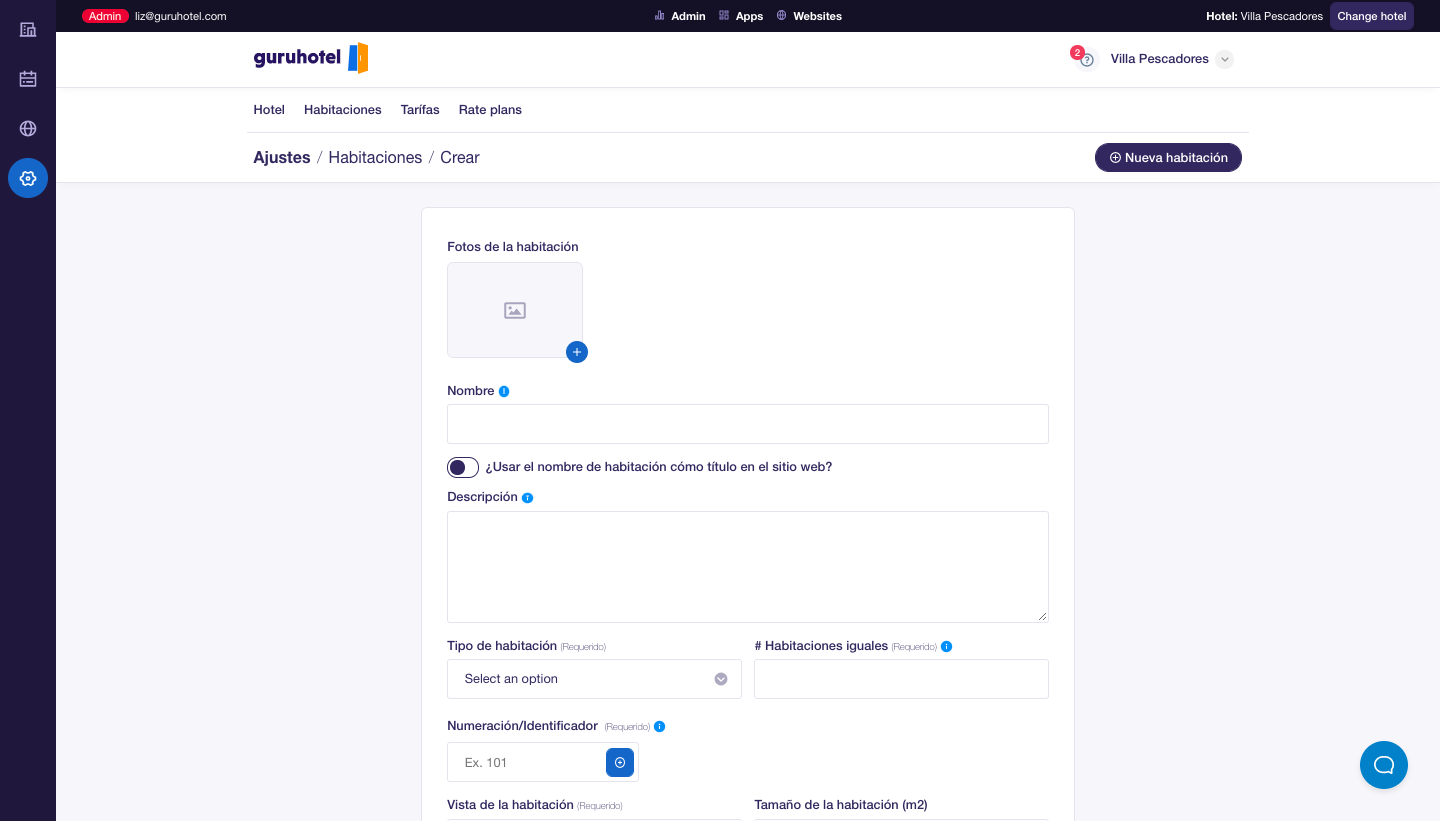The width and height of the screenshot is (1440, 821).
Task: Click the room photo placeholder thumbnail
Action: 515,310
